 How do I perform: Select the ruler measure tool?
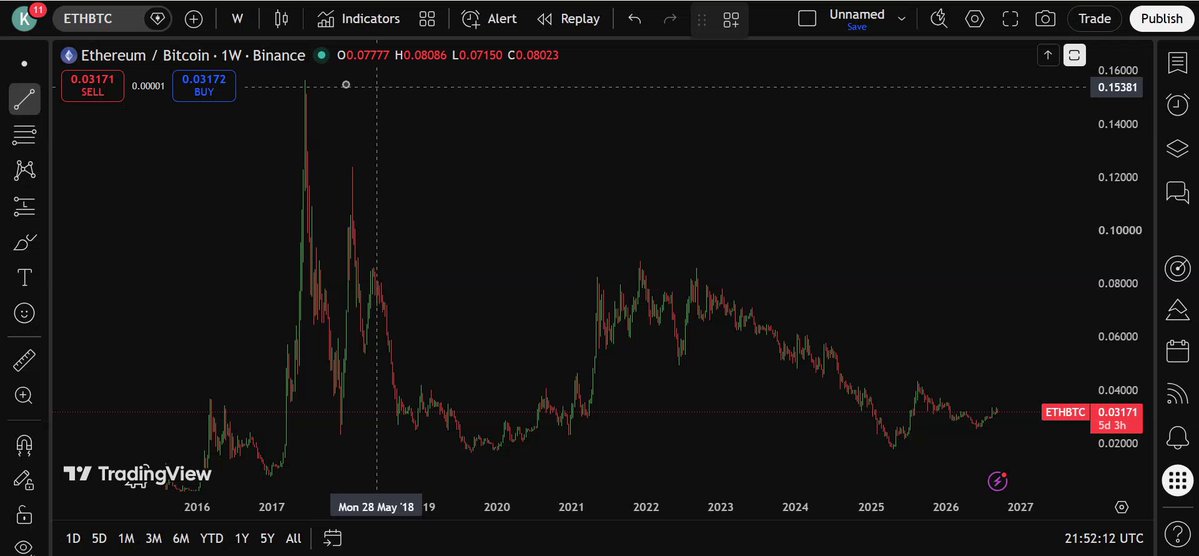point(24,359)
